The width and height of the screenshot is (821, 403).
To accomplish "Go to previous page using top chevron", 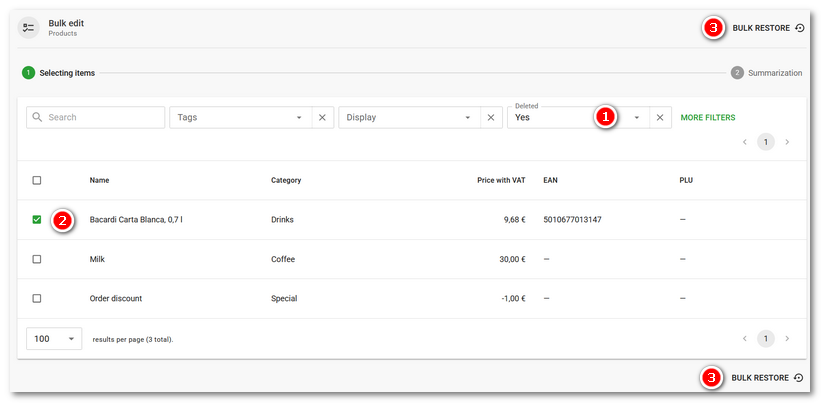I will click(744, 142).
